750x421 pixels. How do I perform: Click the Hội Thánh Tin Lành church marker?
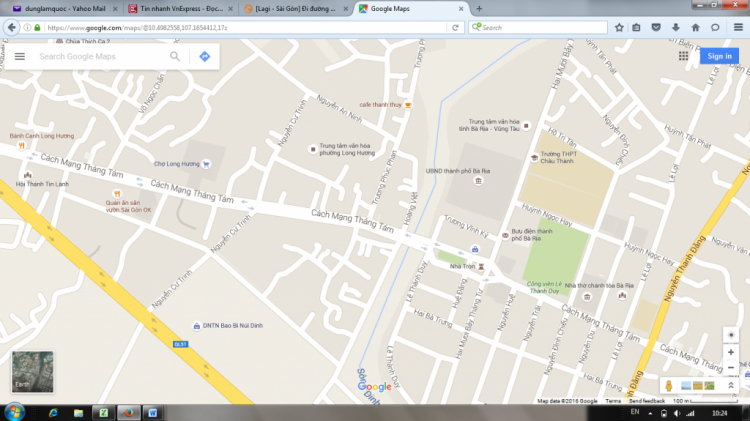[x=27, y=175]
